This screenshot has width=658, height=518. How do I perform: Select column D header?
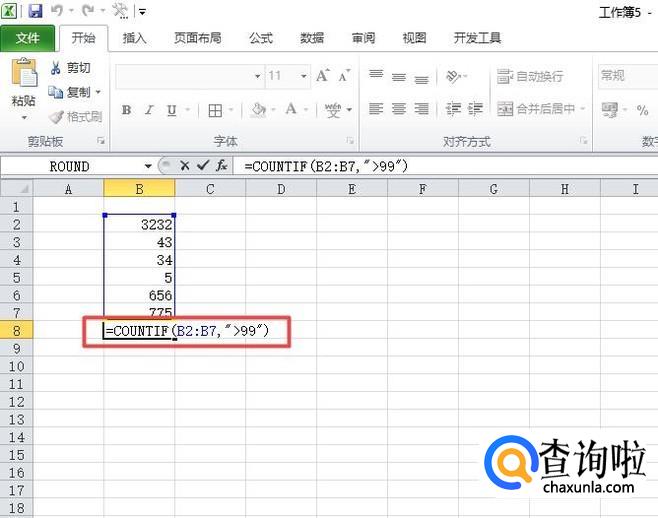281,189
